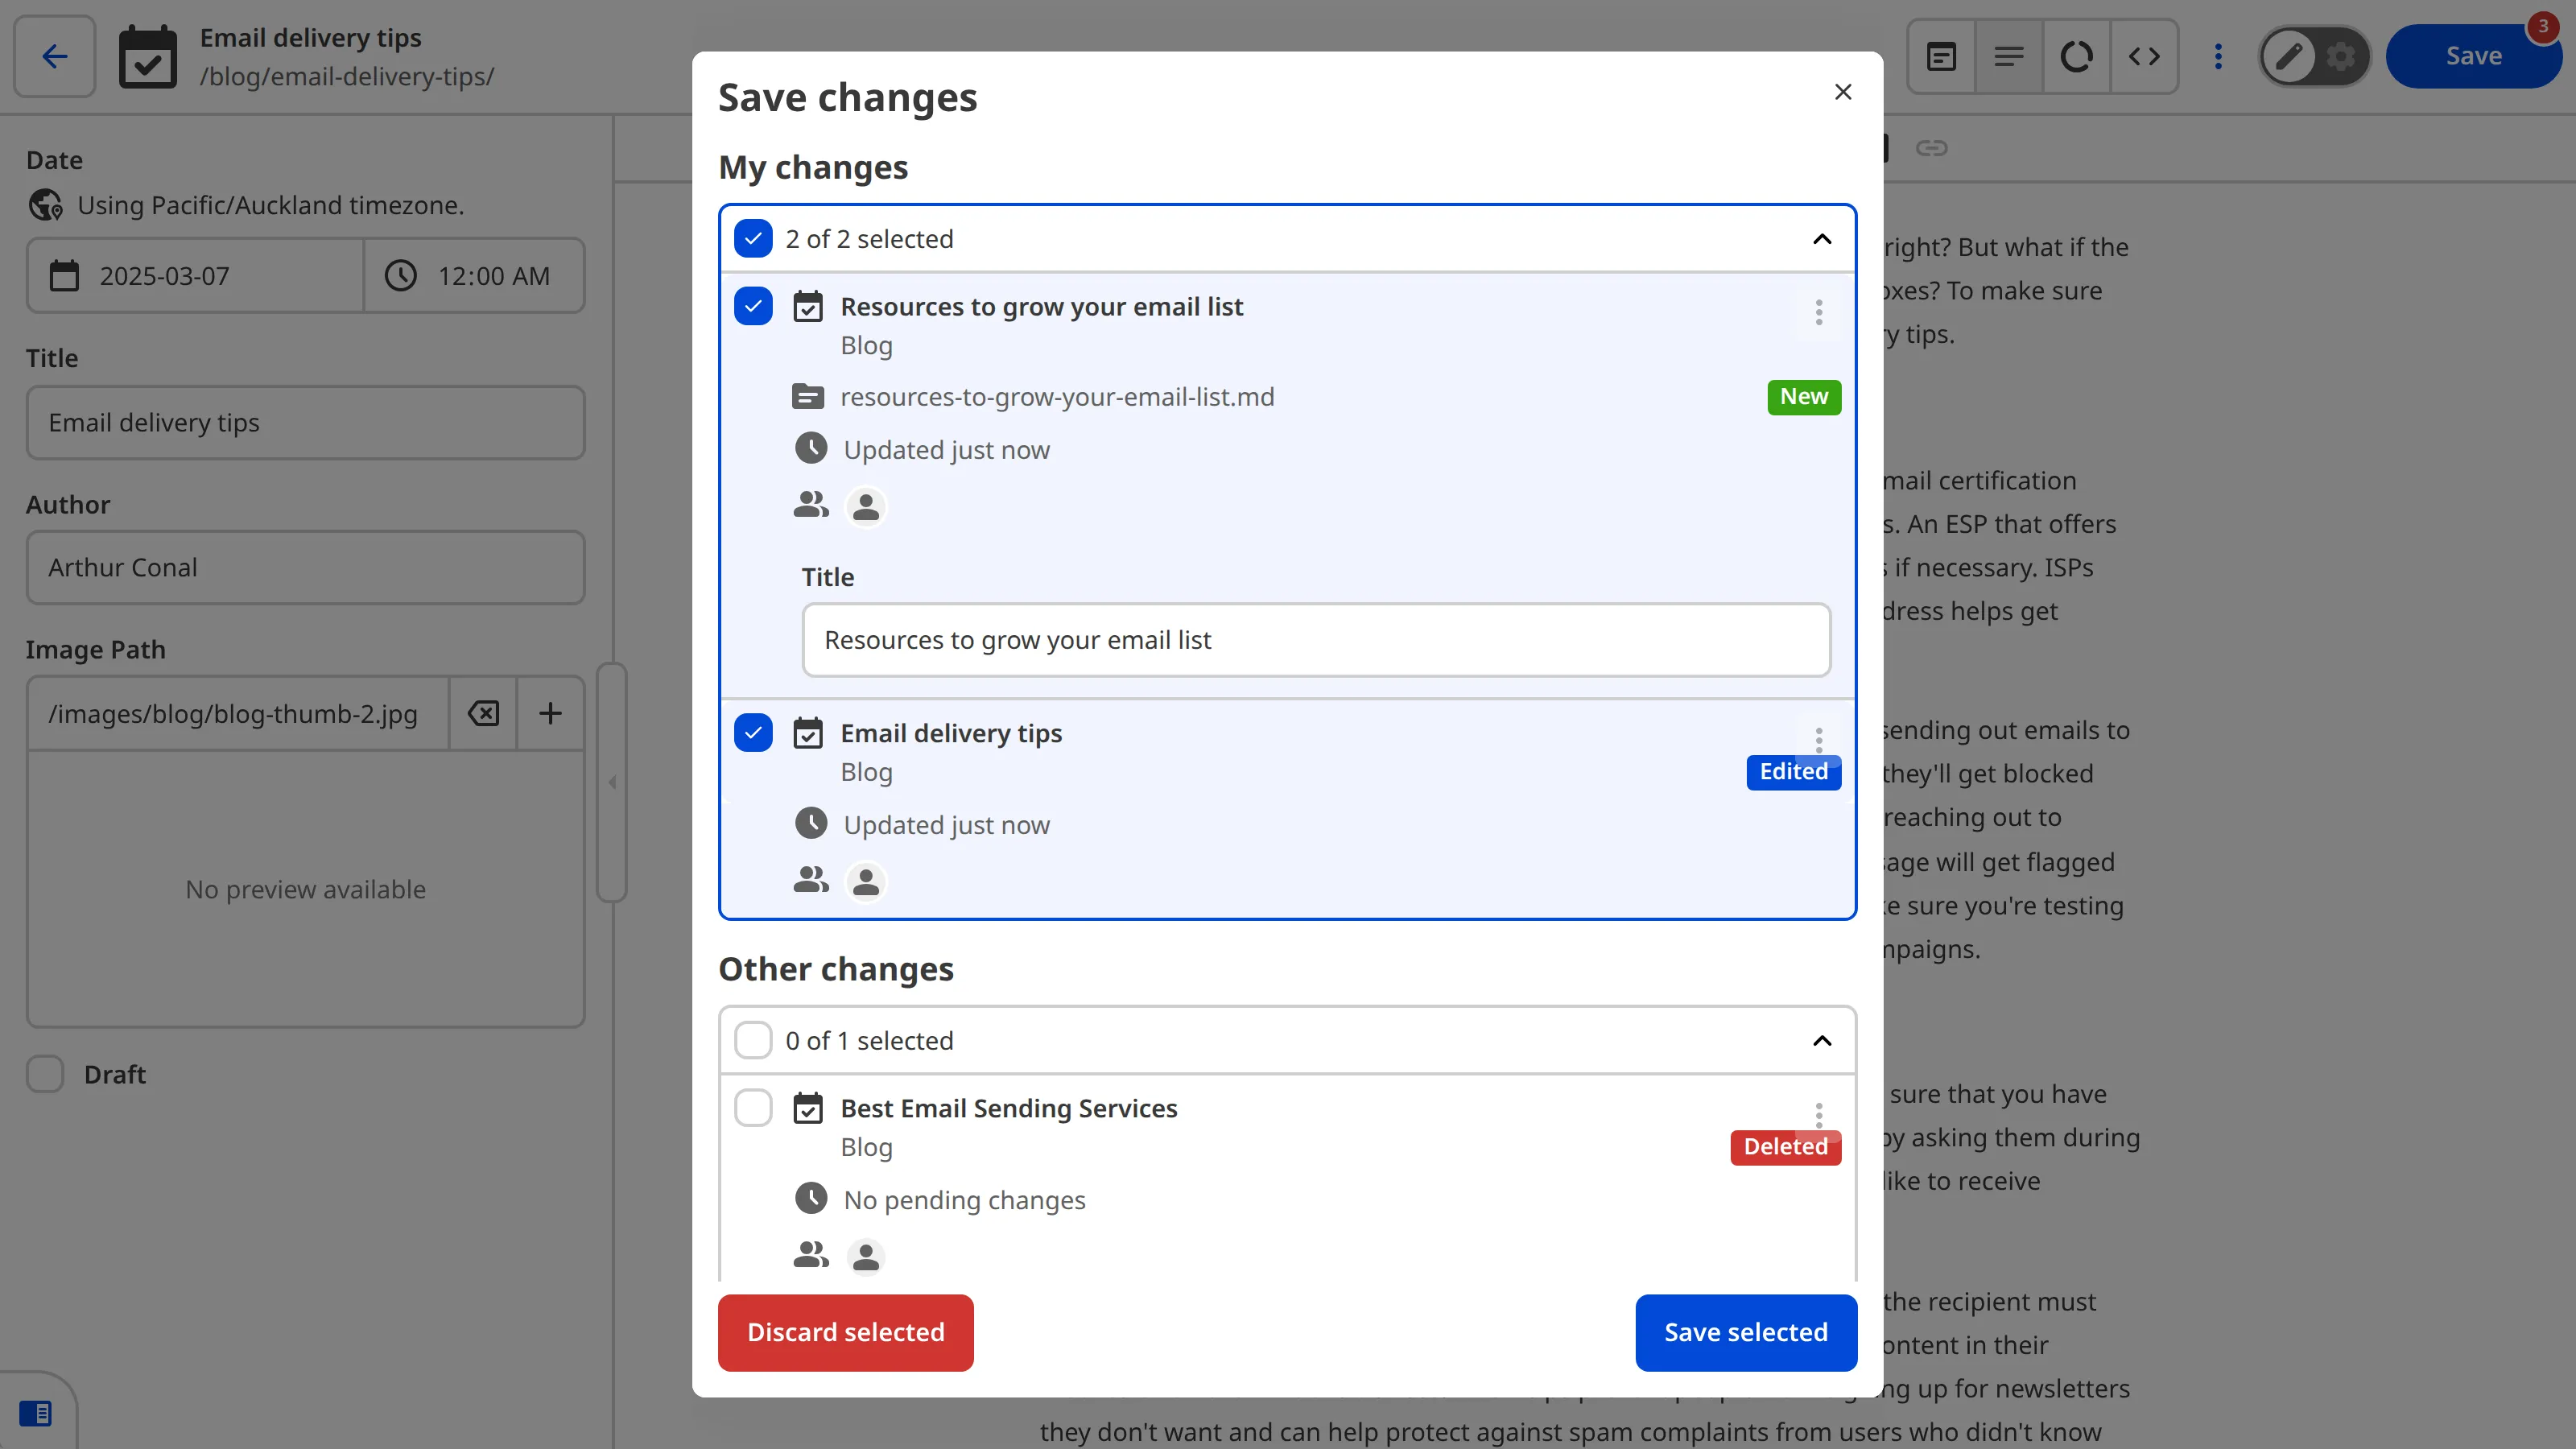Toggle the edit/settings mode switch
Screen dimensions: 2576x1449
coord(2314,56)
